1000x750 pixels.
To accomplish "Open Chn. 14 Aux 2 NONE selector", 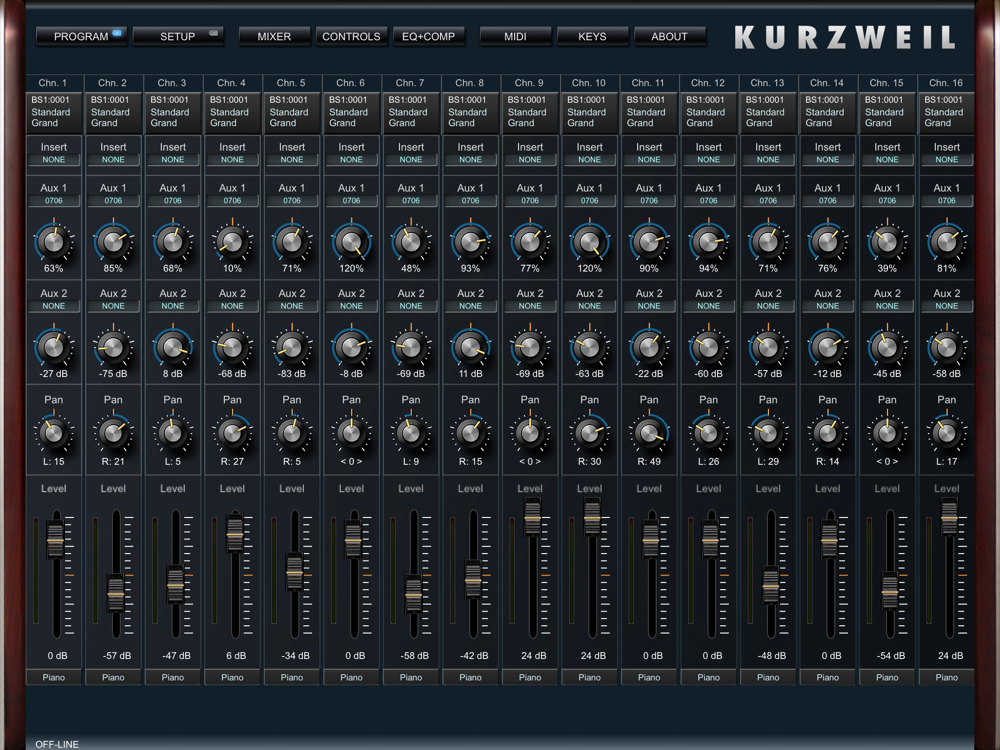I will (x=828, y=306).
